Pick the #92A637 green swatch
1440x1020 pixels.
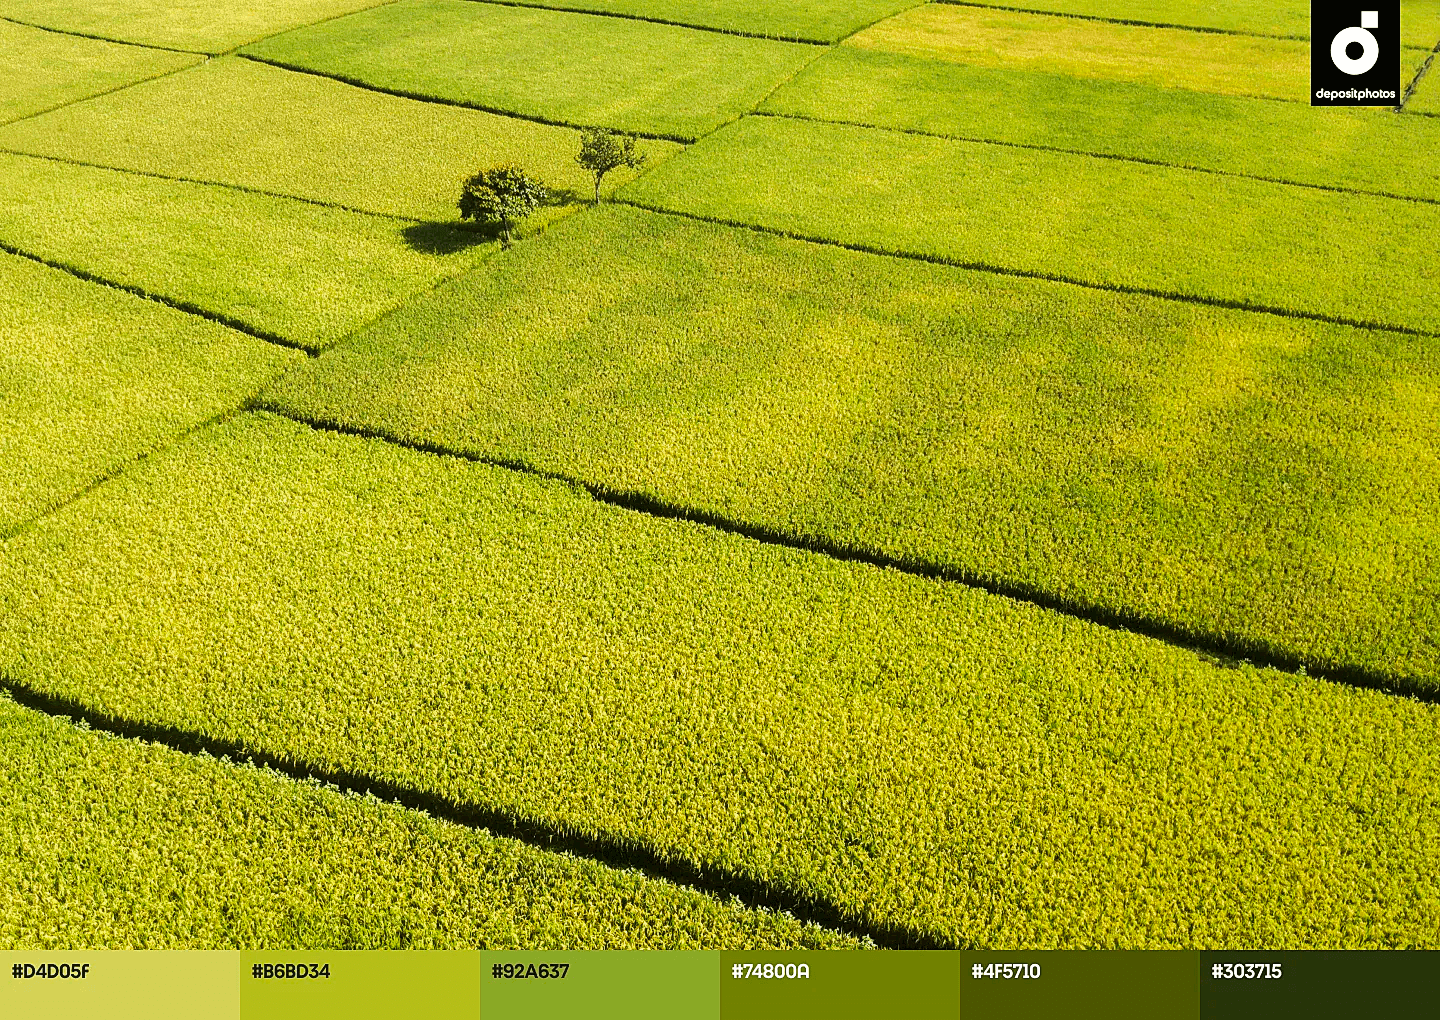[600, 985]
